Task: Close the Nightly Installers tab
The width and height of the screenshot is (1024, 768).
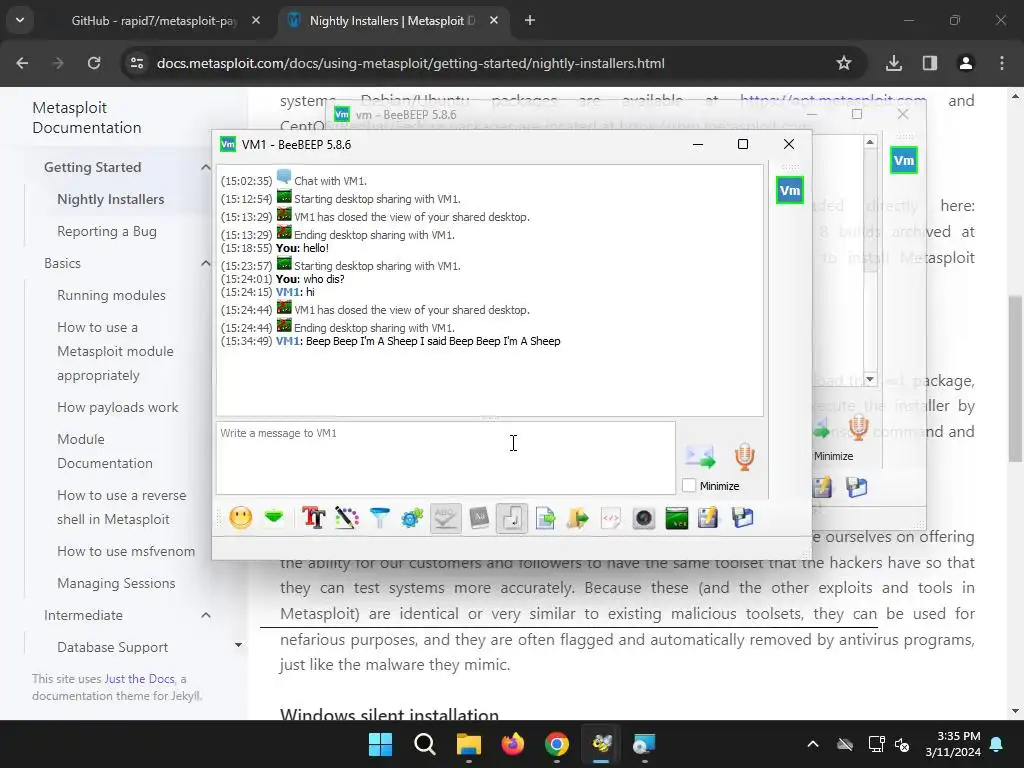Action: [494, 21]
